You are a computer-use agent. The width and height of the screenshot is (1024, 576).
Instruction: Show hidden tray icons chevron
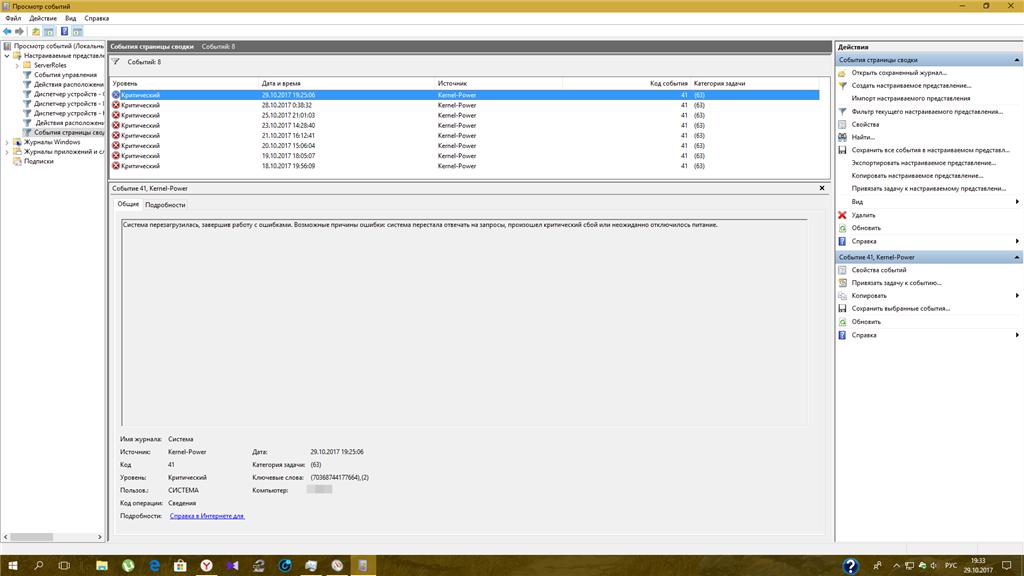click(x=896, y=566)
